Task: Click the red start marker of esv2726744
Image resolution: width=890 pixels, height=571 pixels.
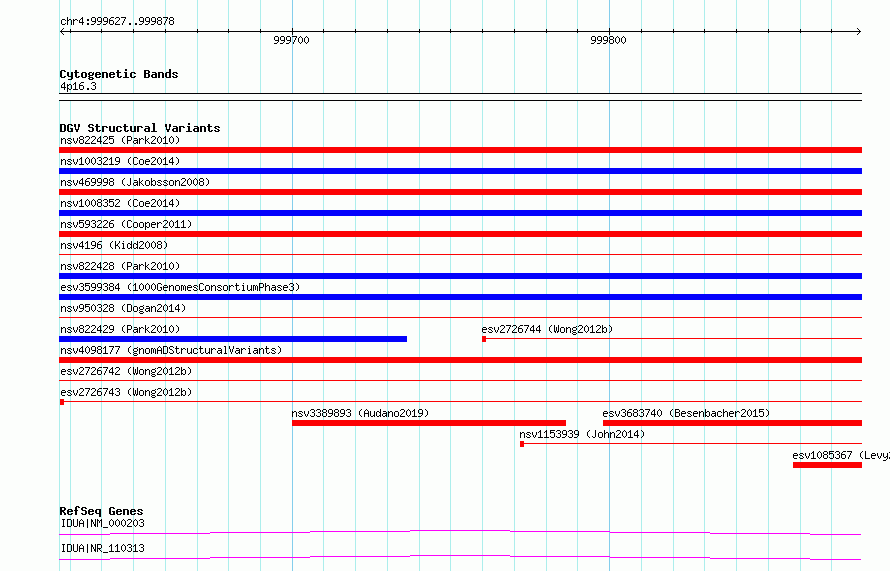Action: pyautogui.click(x=484, y=339)
